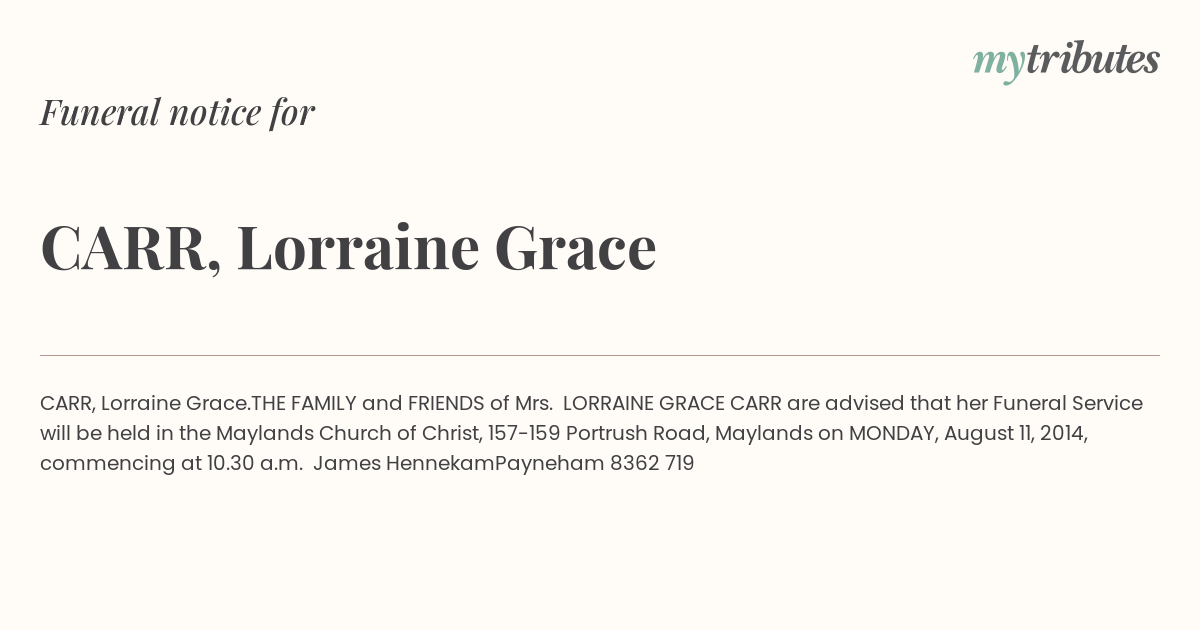The image size is (1200, 630).
Task: Click the 'tributes' word in logo
Action: pos(1093,60)
